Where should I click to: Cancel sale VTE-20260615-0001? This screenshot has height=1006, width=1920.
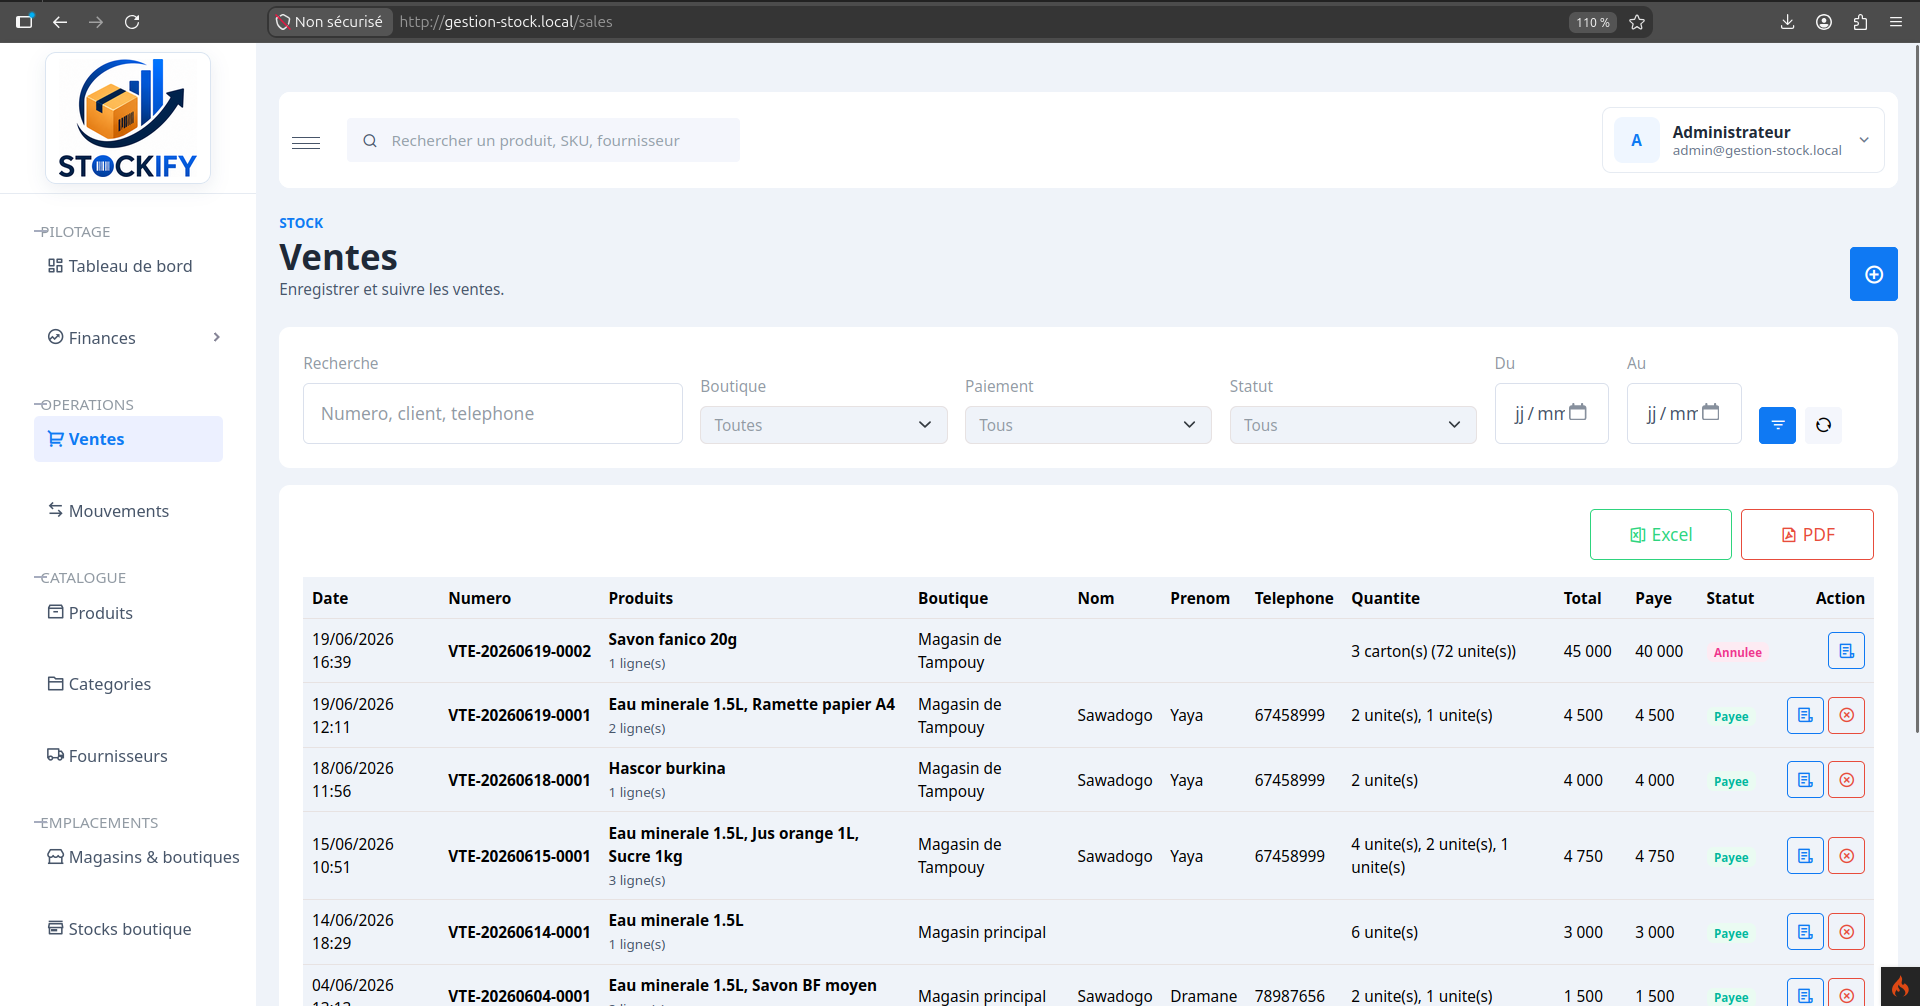click(x=1846, y=856)
